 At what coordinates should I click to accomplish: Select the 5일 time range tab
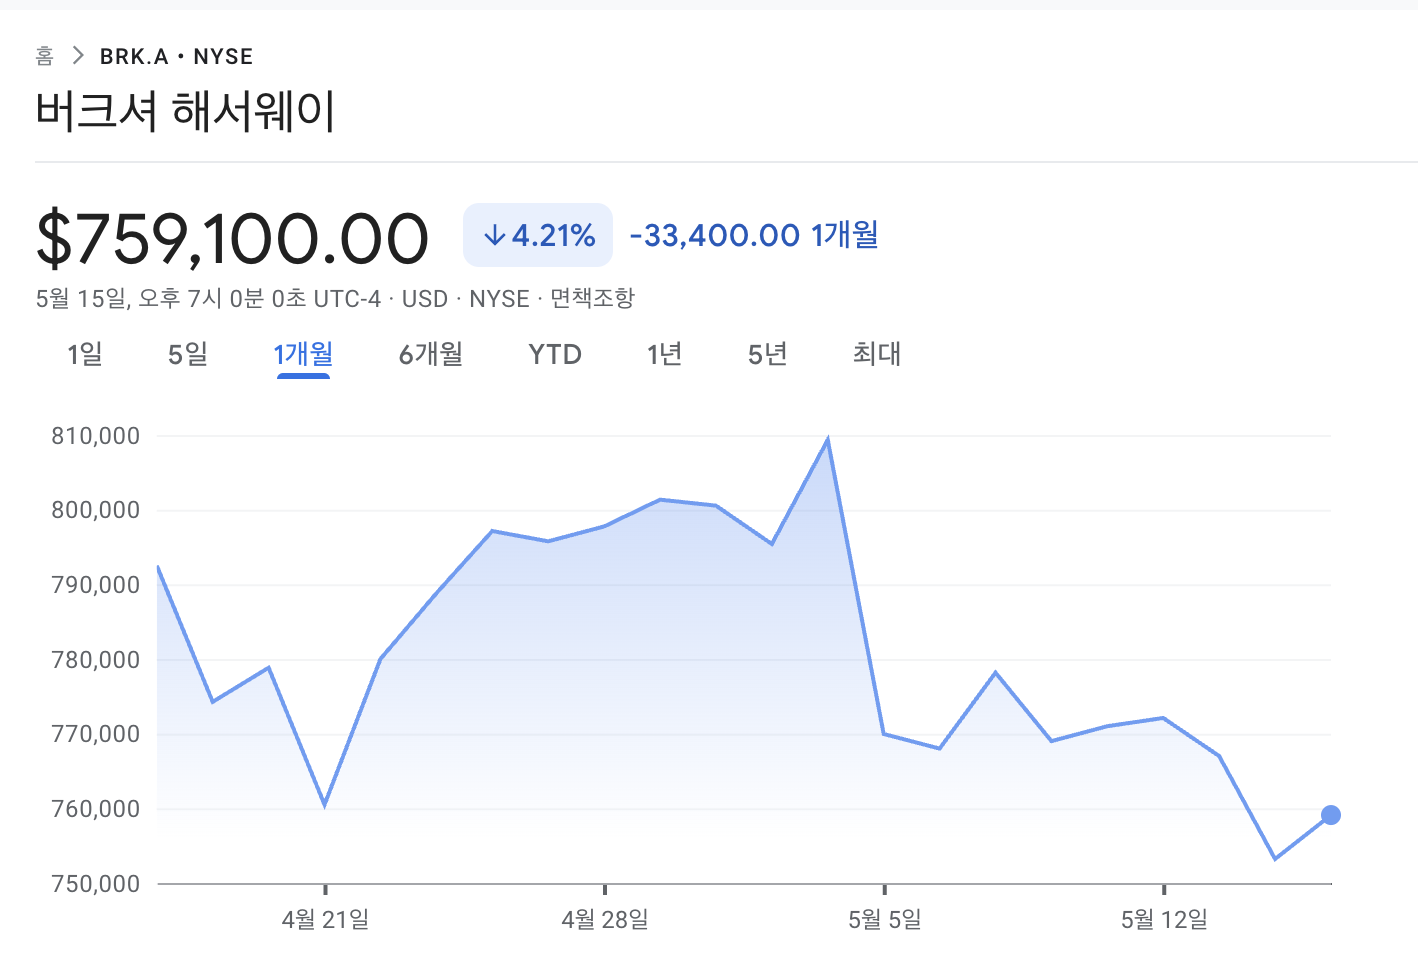(x=188, y=354)
